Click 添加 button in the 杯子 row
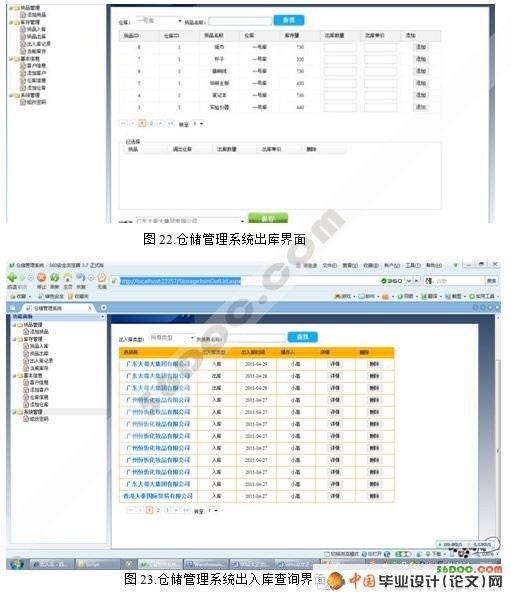511x597 pixels. pyautogui.click(x=421, y=59)
